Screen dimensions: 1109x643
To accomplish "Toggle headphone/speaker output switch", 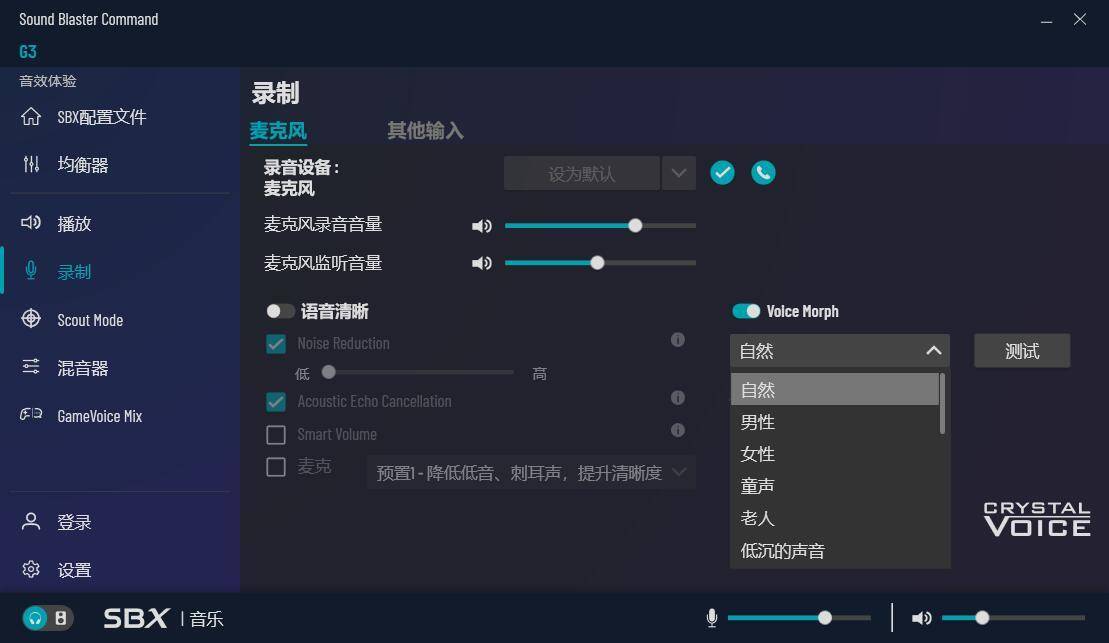I will tap(47, 618).
